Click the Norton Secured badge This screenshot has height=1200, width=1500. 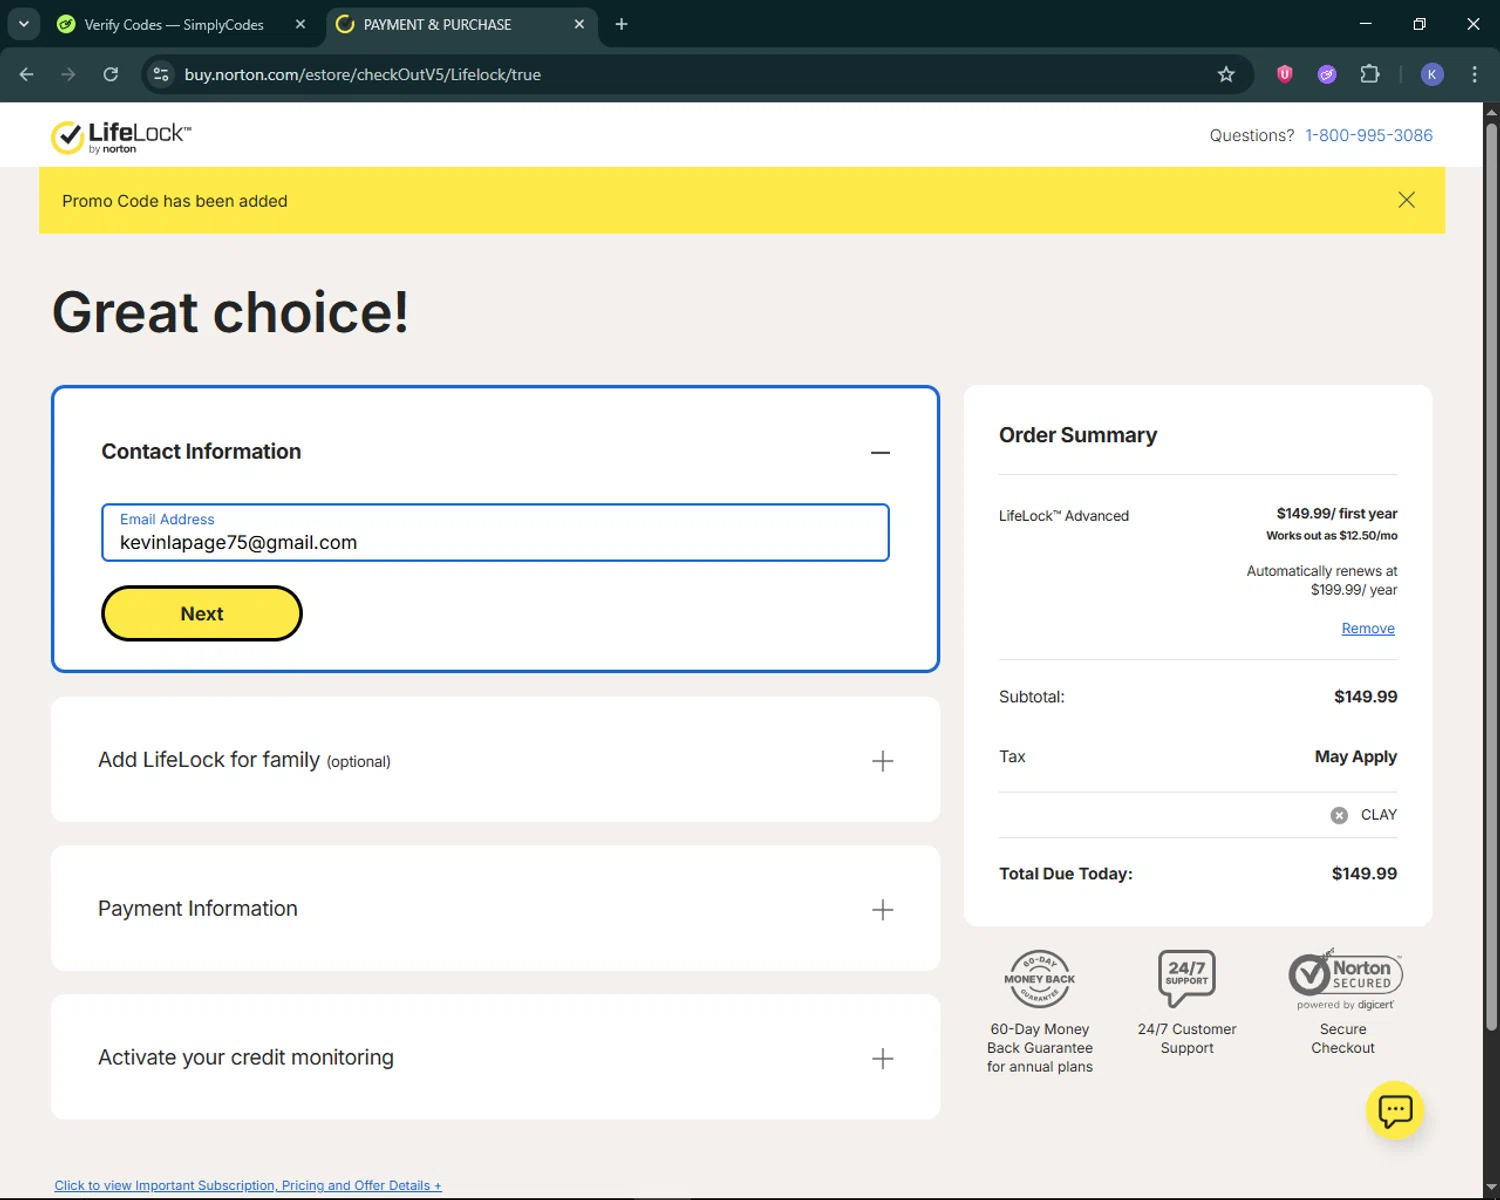tap(1345, 978)
